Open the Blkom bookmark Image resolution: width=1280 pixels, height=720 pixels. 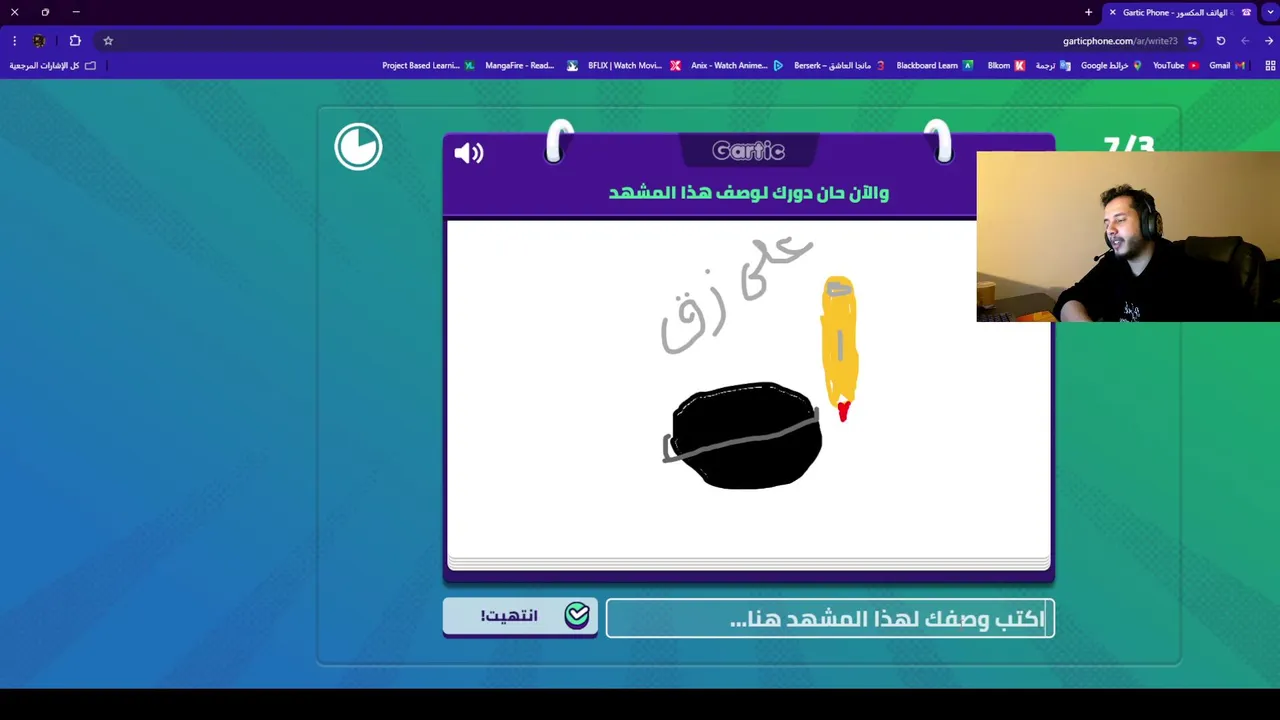coord(1005,66)
